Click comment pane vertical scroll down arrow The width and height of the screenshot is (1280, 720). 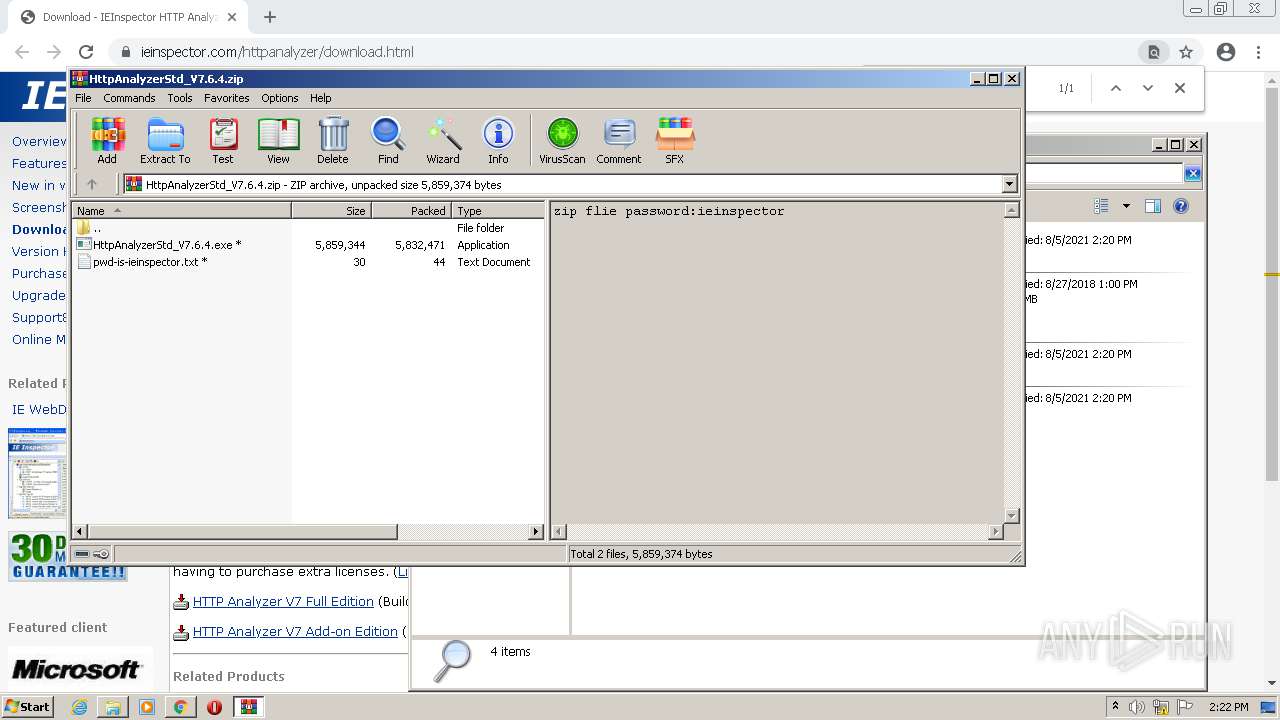[x=1011, y=515]
